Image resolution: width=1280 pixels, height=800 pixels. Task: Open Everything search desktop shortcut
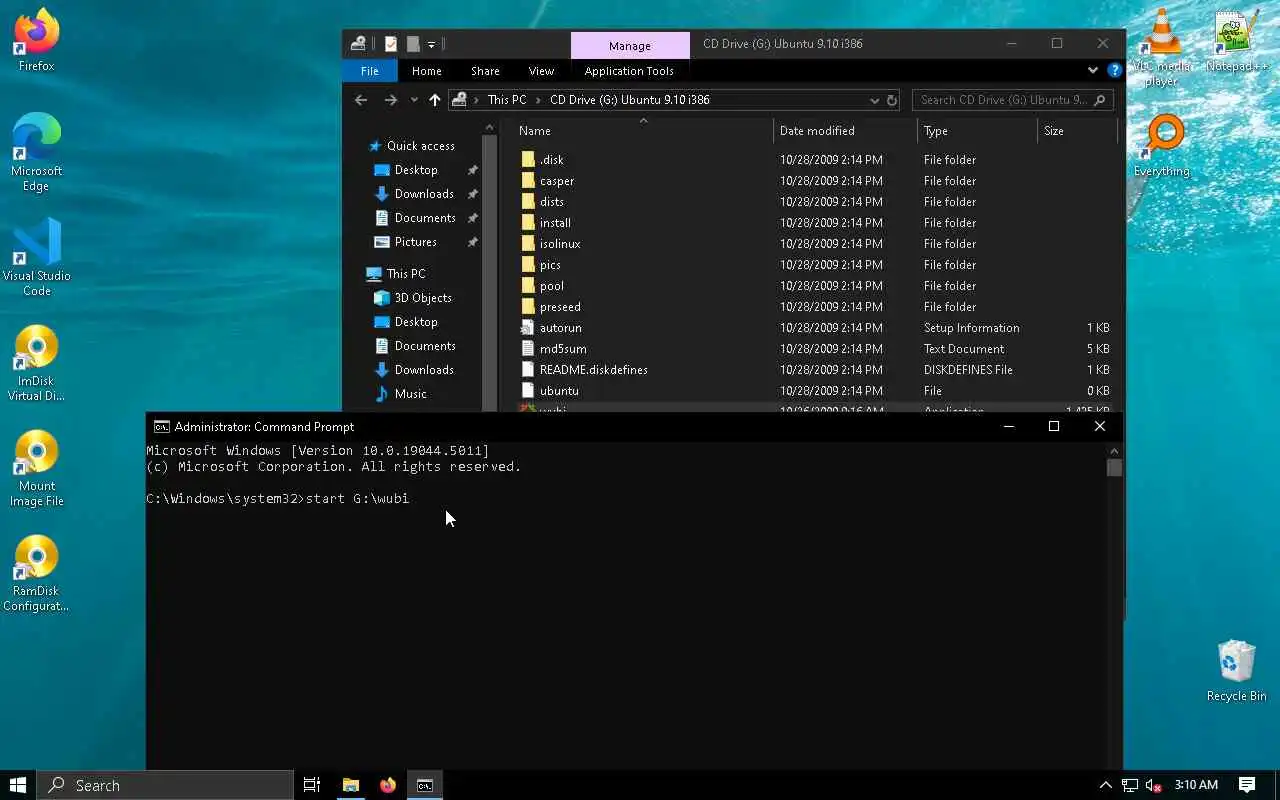pos(1161,147)
